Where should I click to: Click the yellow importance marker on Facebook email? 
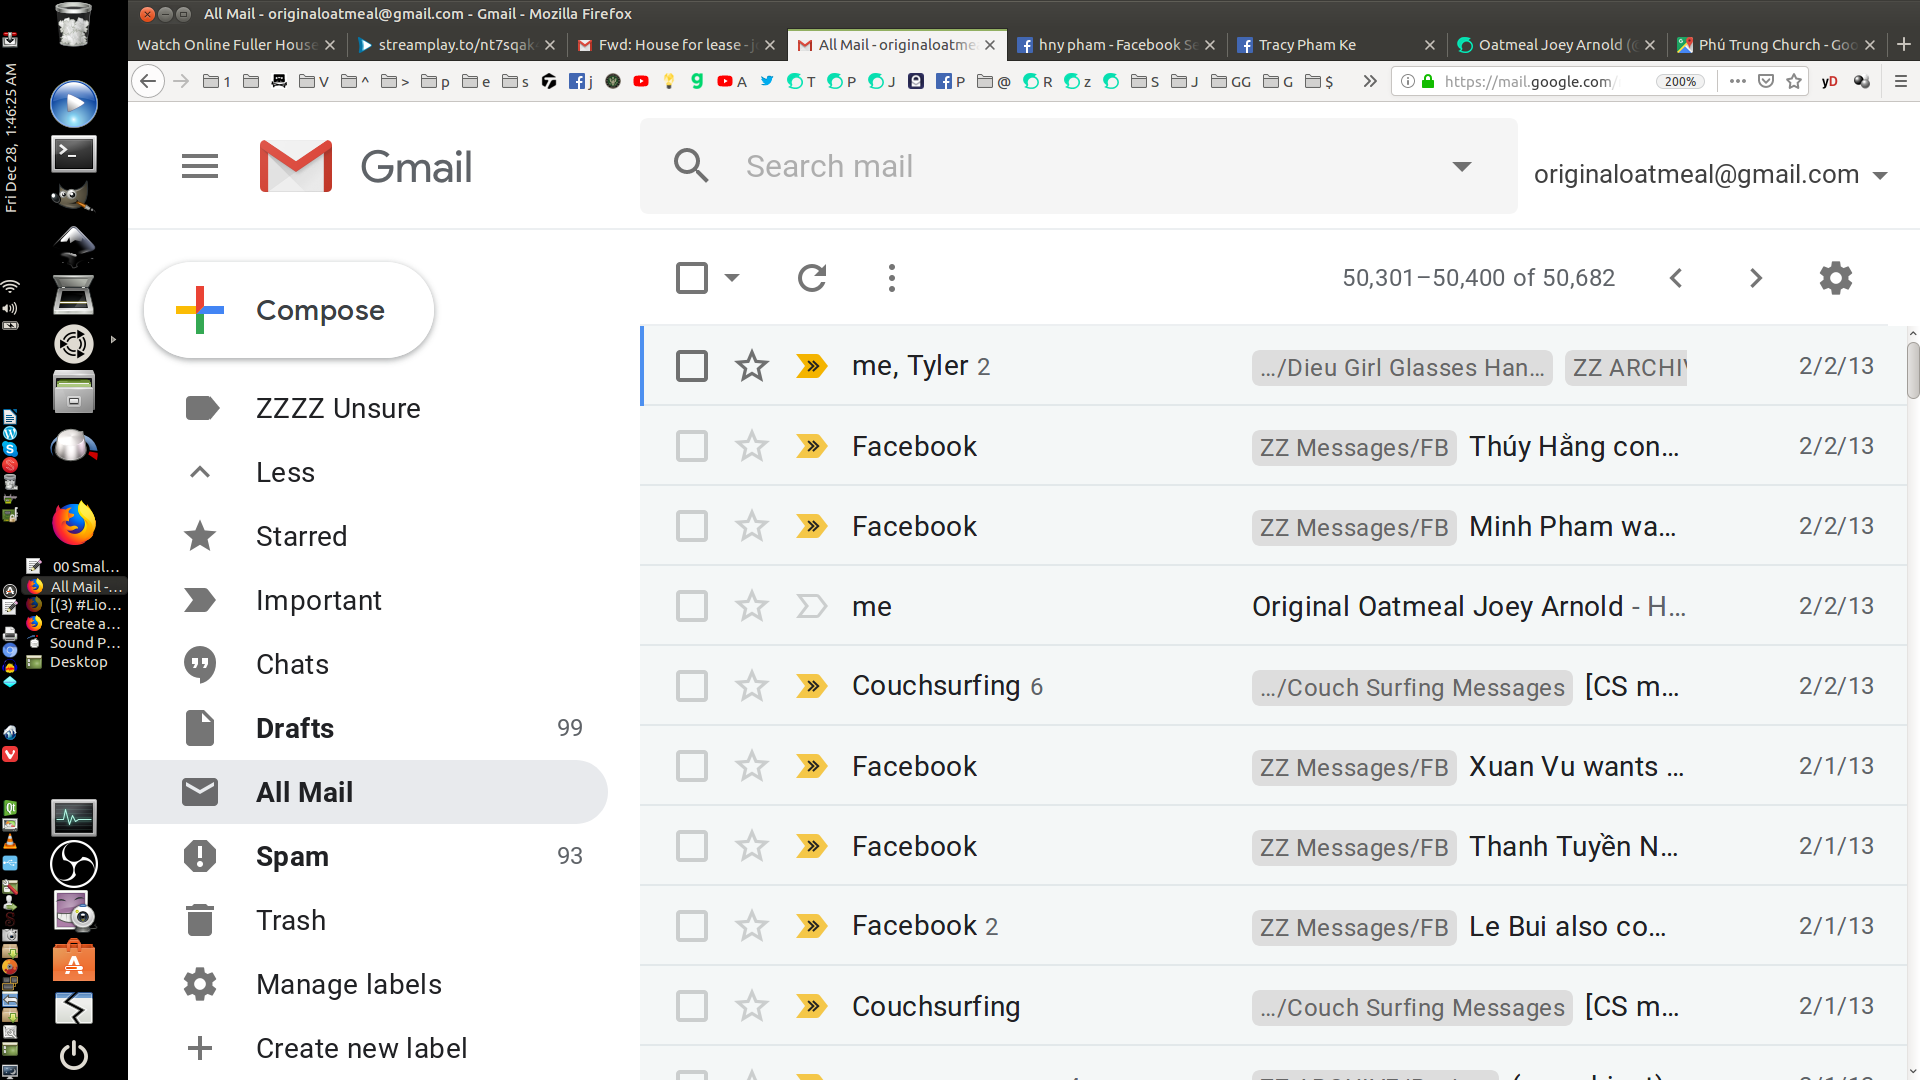(811, 446)
